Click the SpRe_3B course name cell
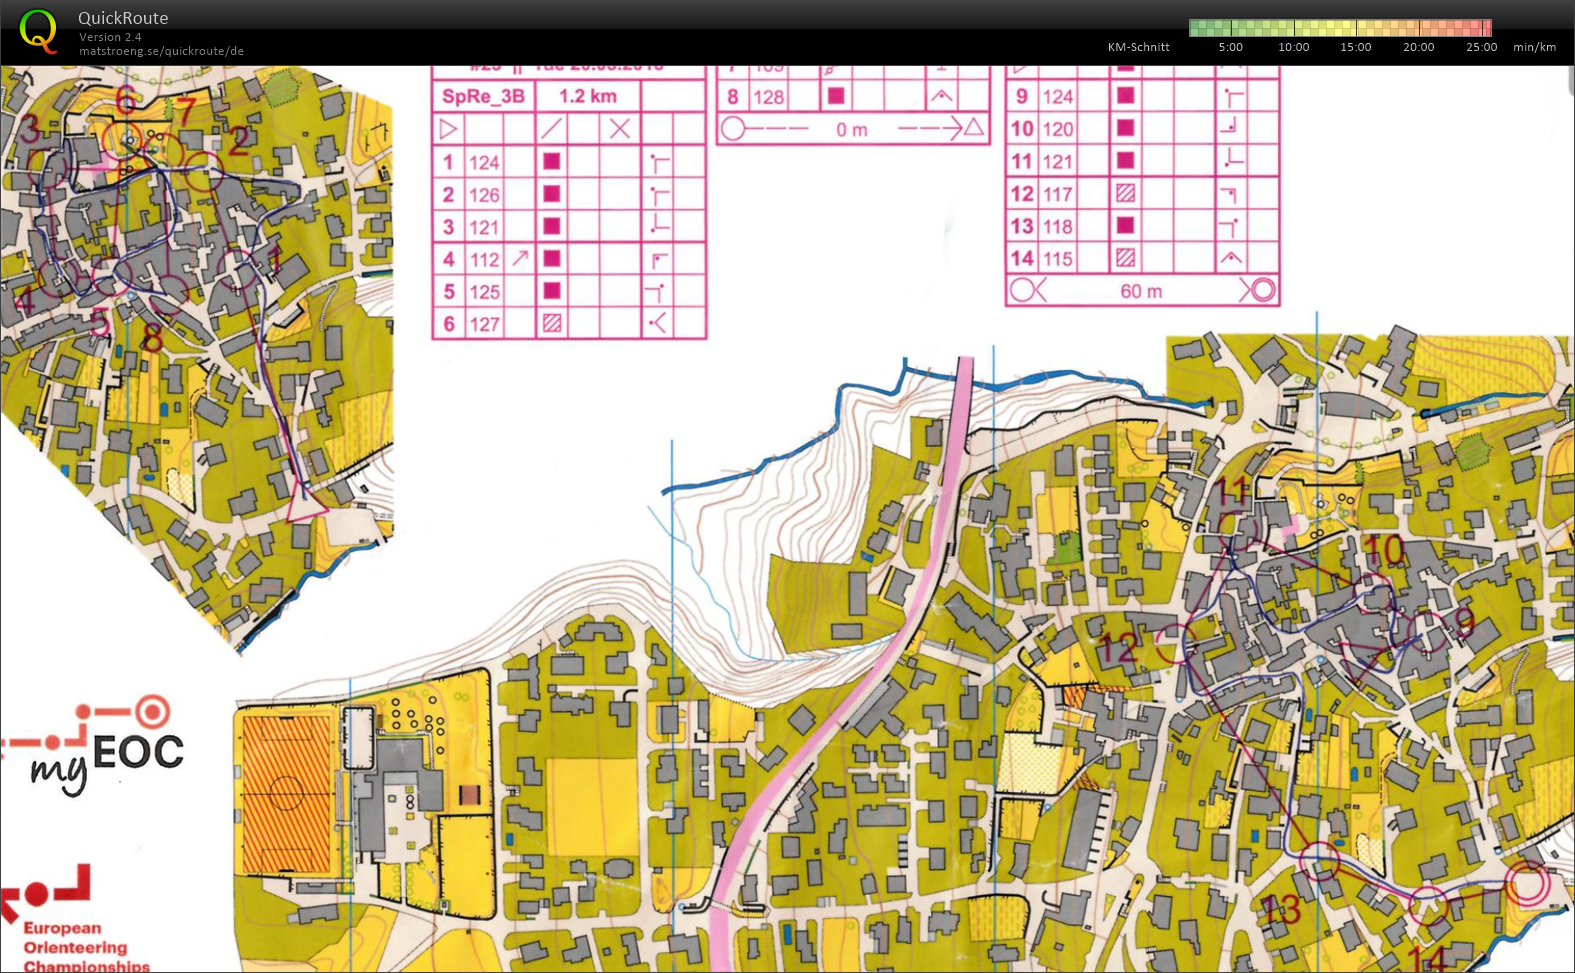 pyautogui.click(x=483, y=96)
